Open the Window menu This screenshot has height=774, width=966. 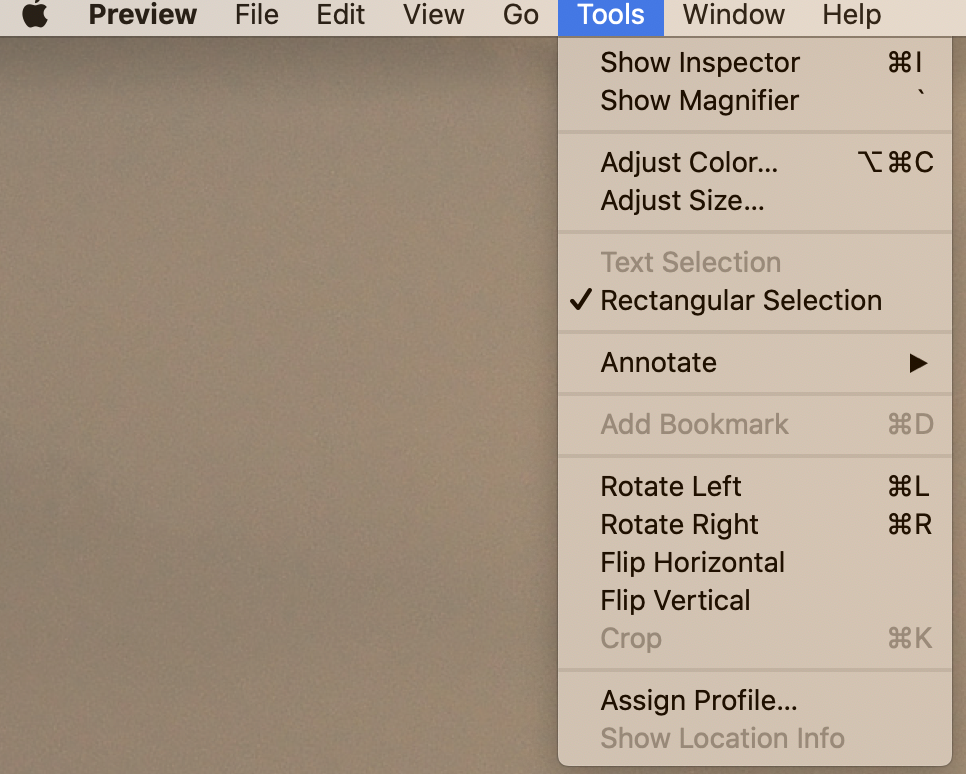coord(733,16)
